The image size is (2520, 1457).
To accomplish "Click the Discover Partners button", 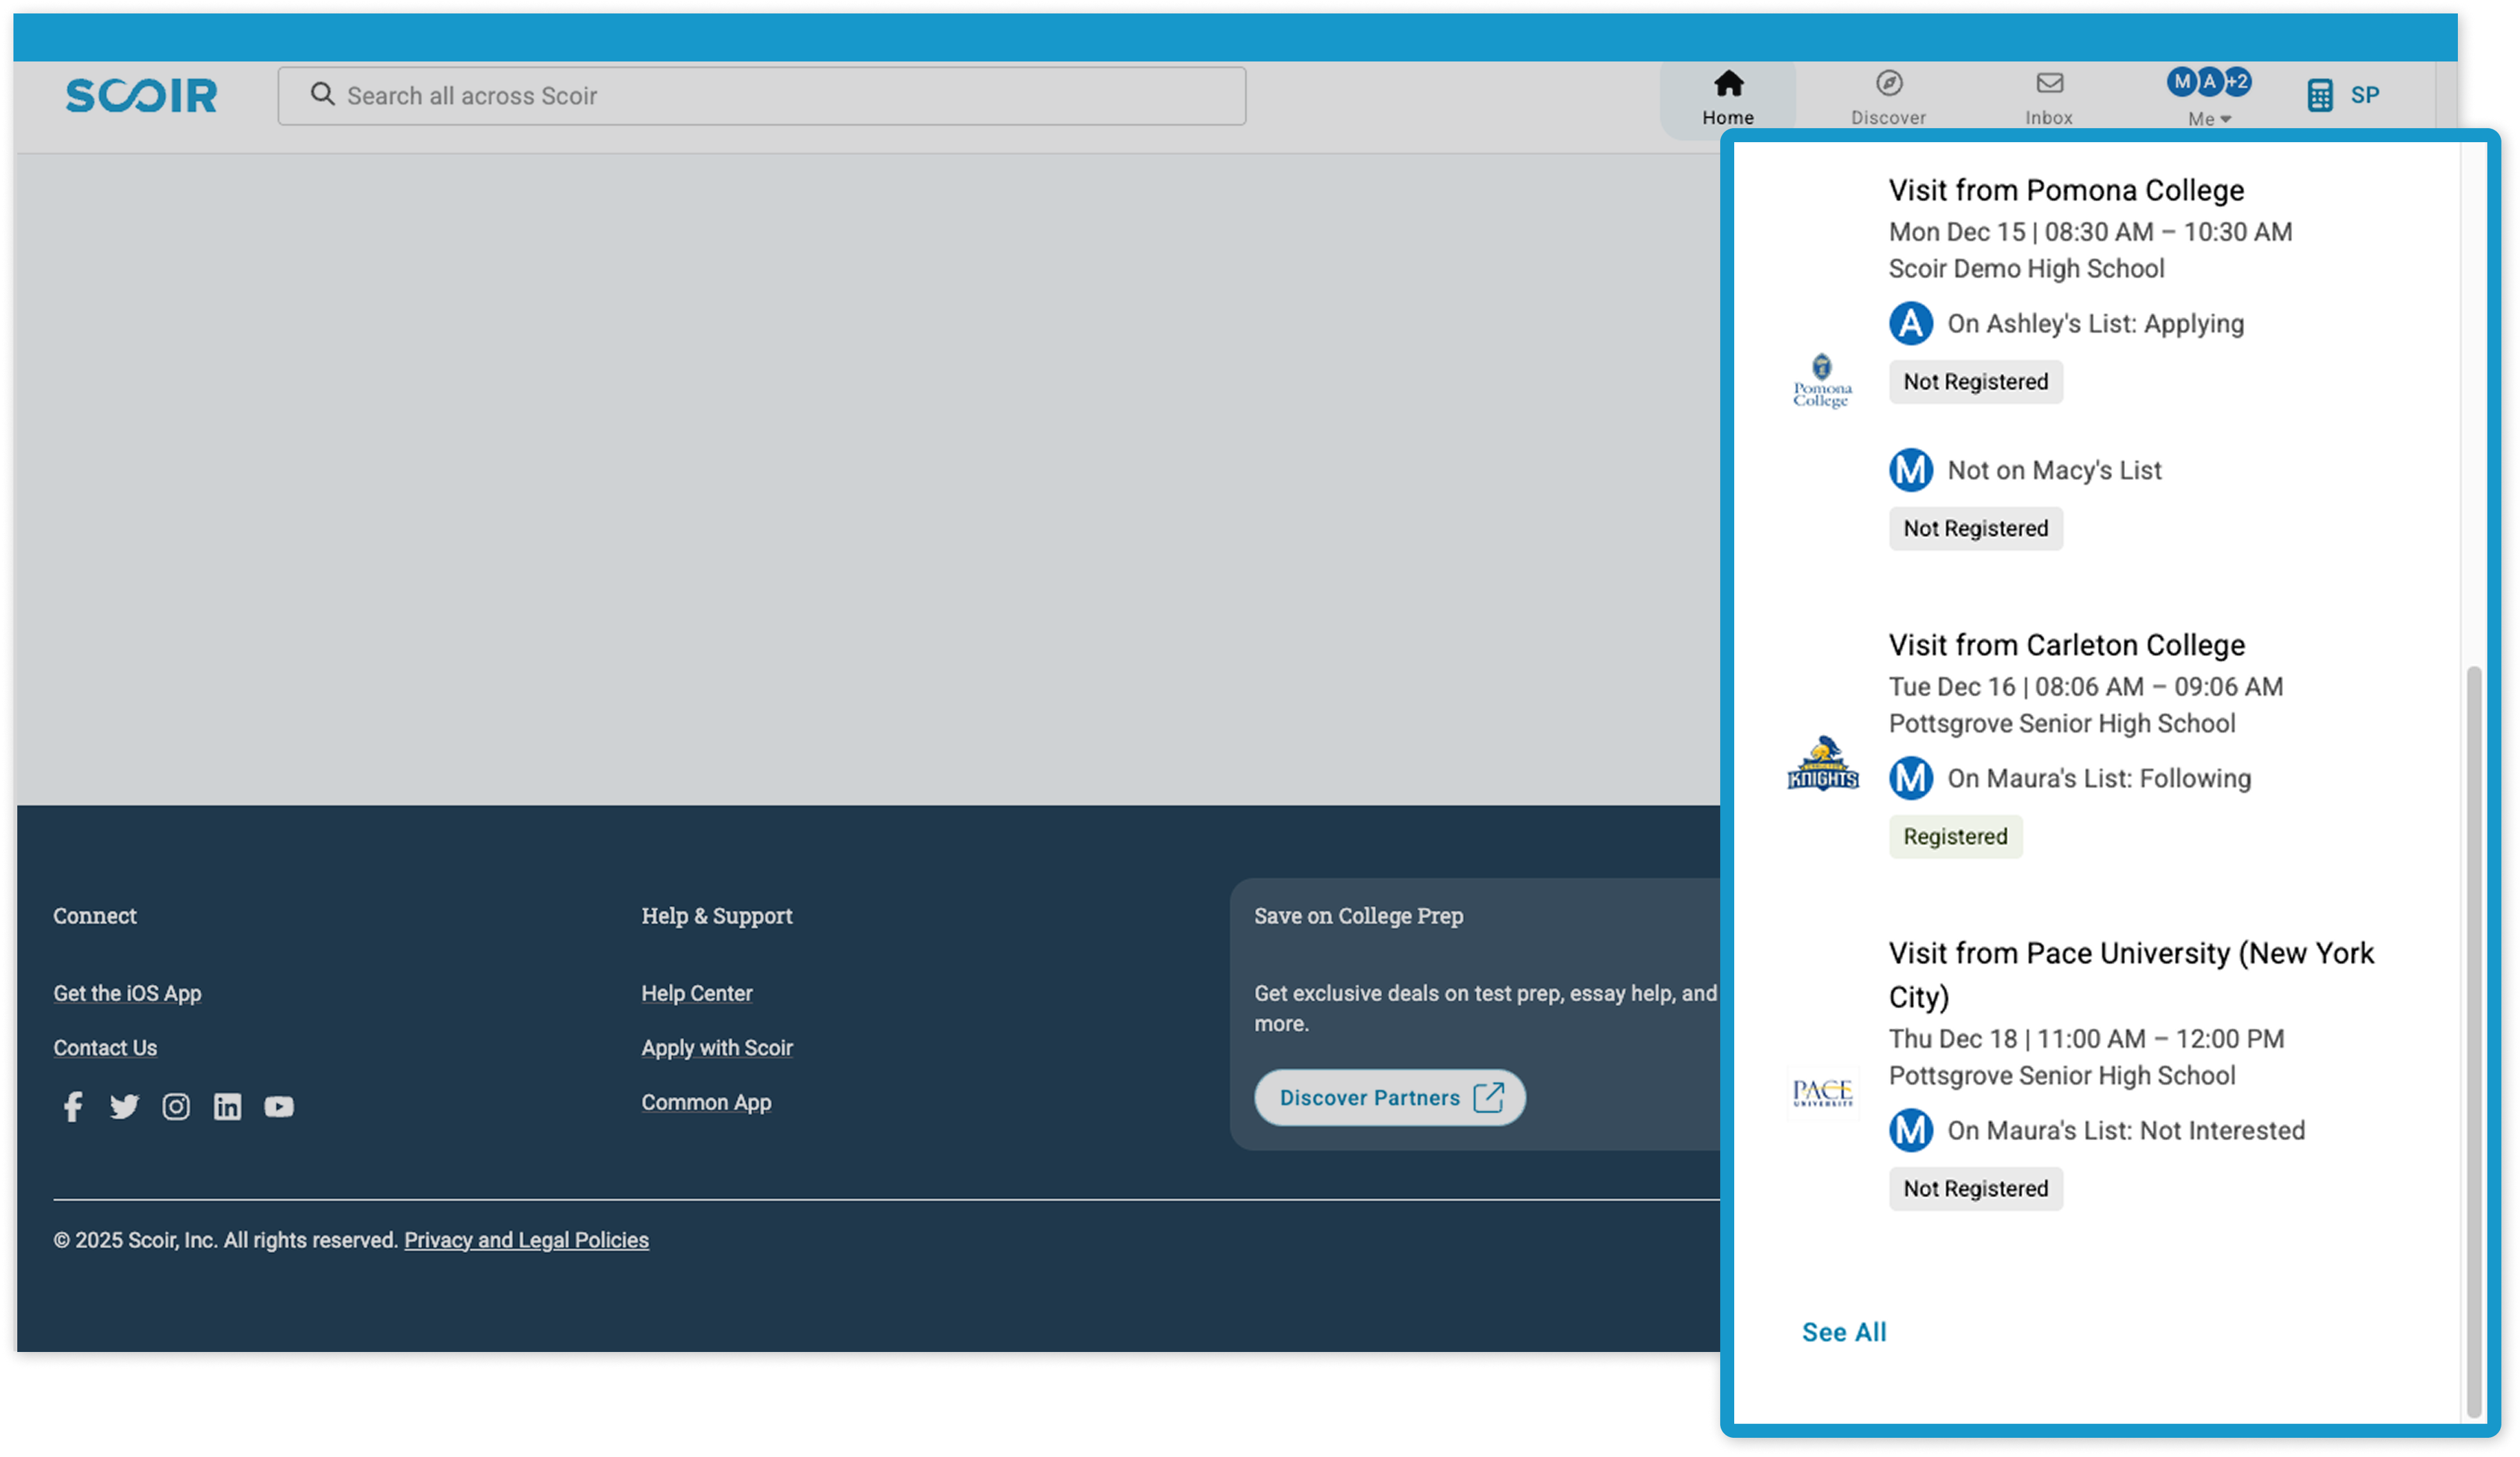I will click(1389, 1097).
